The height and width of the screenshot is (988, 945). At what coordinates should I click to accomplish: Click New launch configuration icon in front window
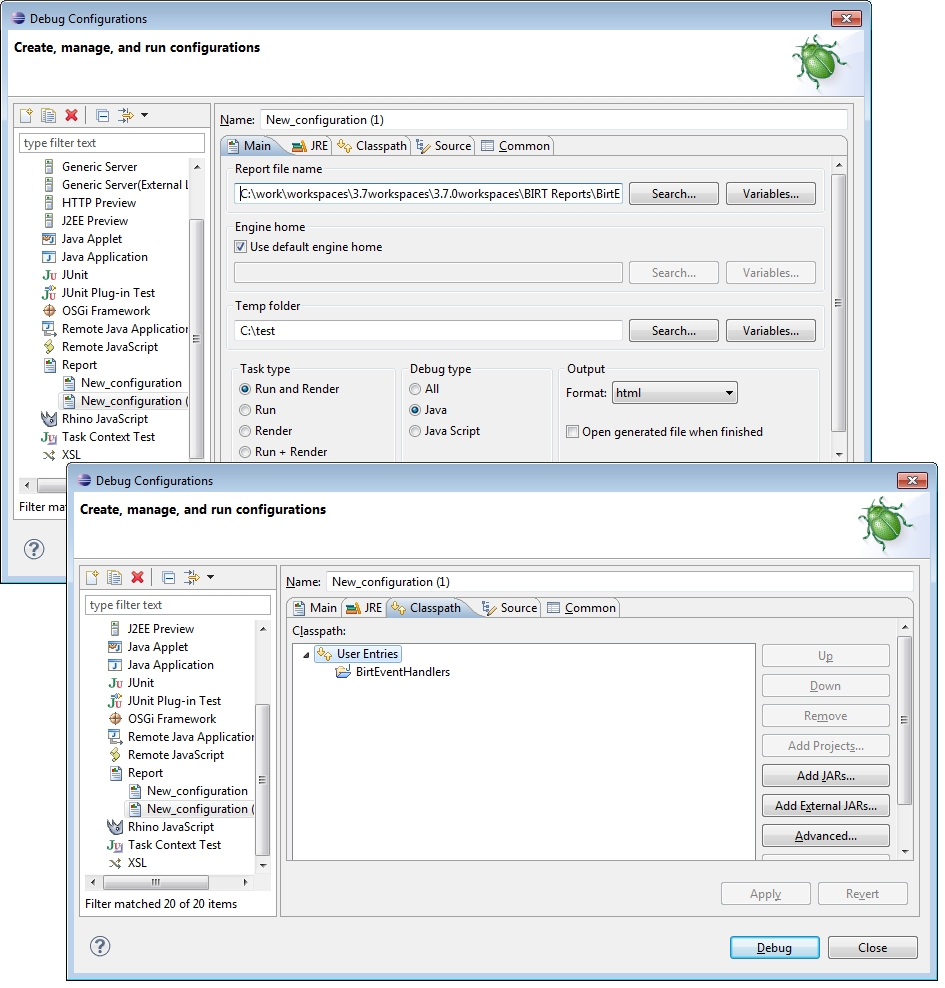click(x=93, y=577)
